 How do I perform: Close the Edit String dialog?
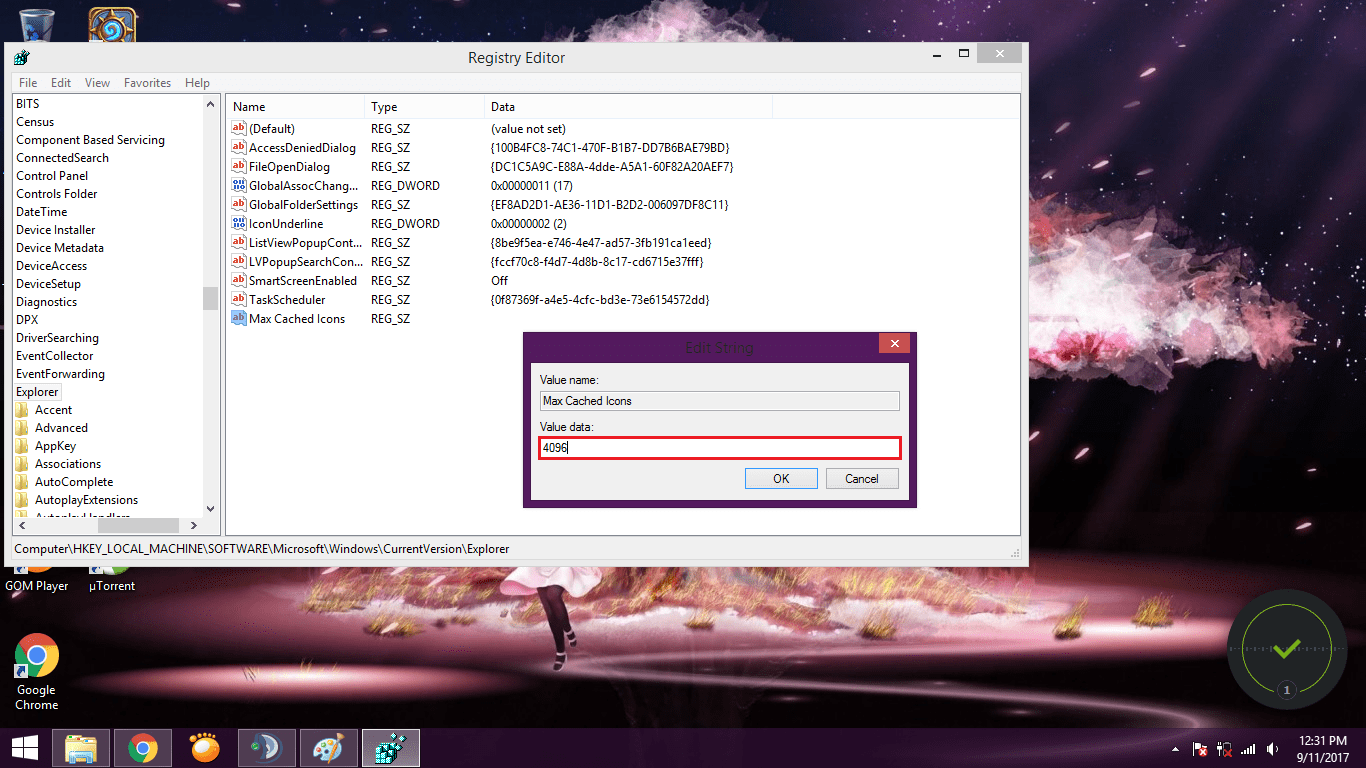pyautogui.click(x=894, y=343)
